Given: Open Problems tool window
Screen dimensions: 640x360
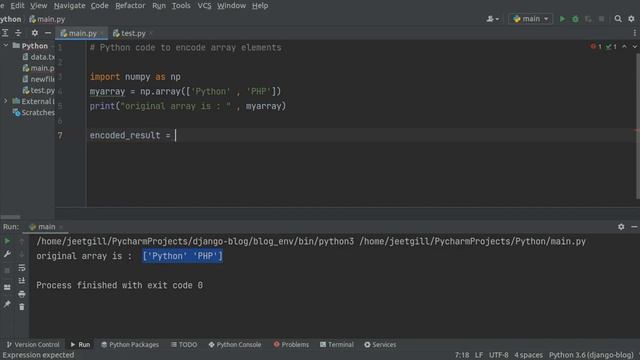Looking at the screenshot, I should (291, 345).
